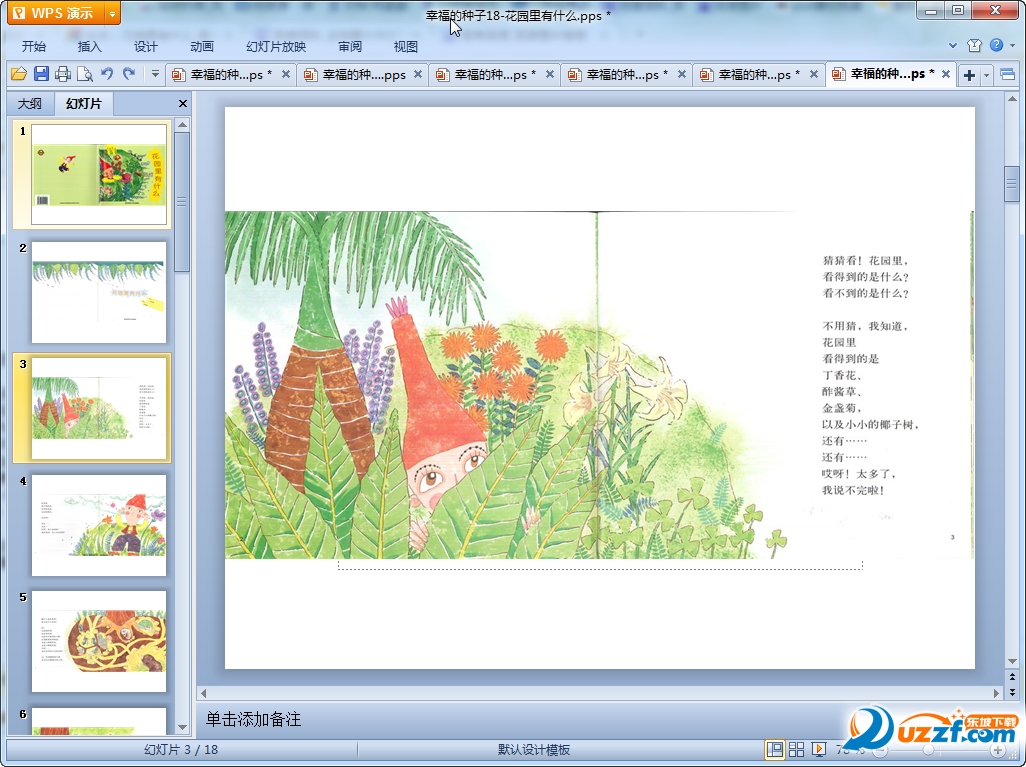Switch to normal view in status bar
This screenshot has height=767, width=1026.
(775, 749)
